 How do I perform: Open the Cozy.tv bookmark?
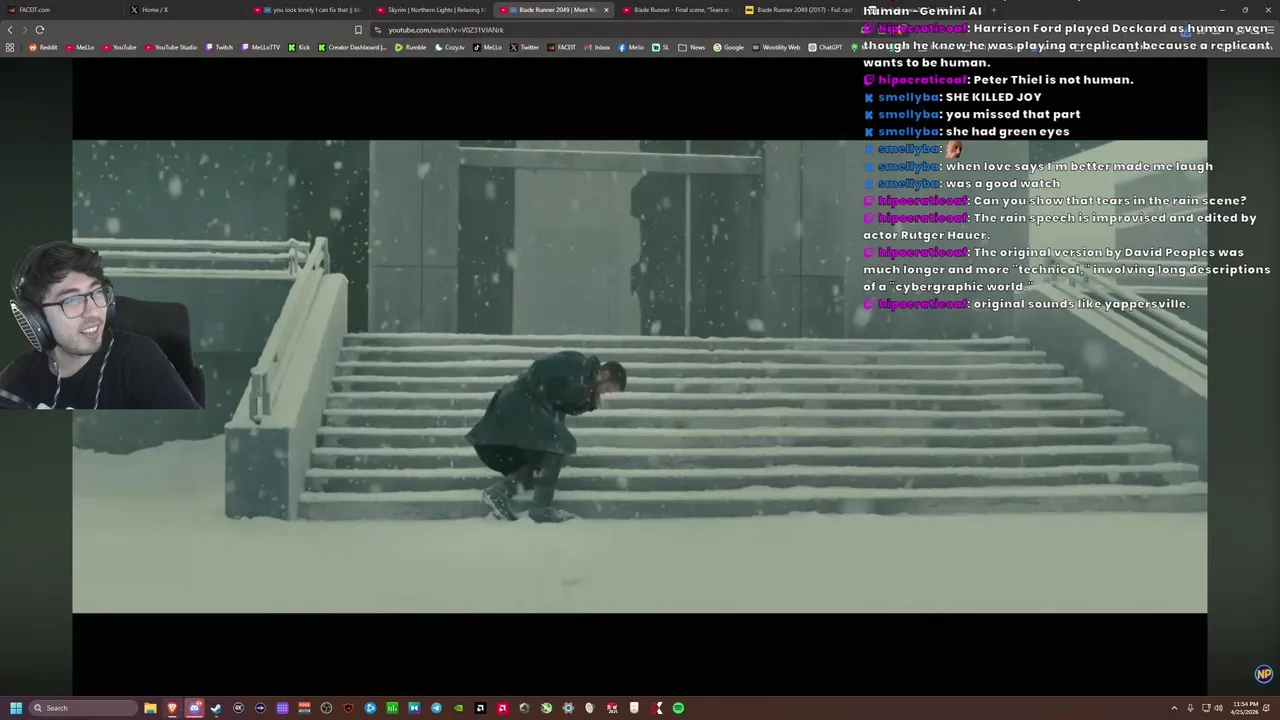(450, 47)
